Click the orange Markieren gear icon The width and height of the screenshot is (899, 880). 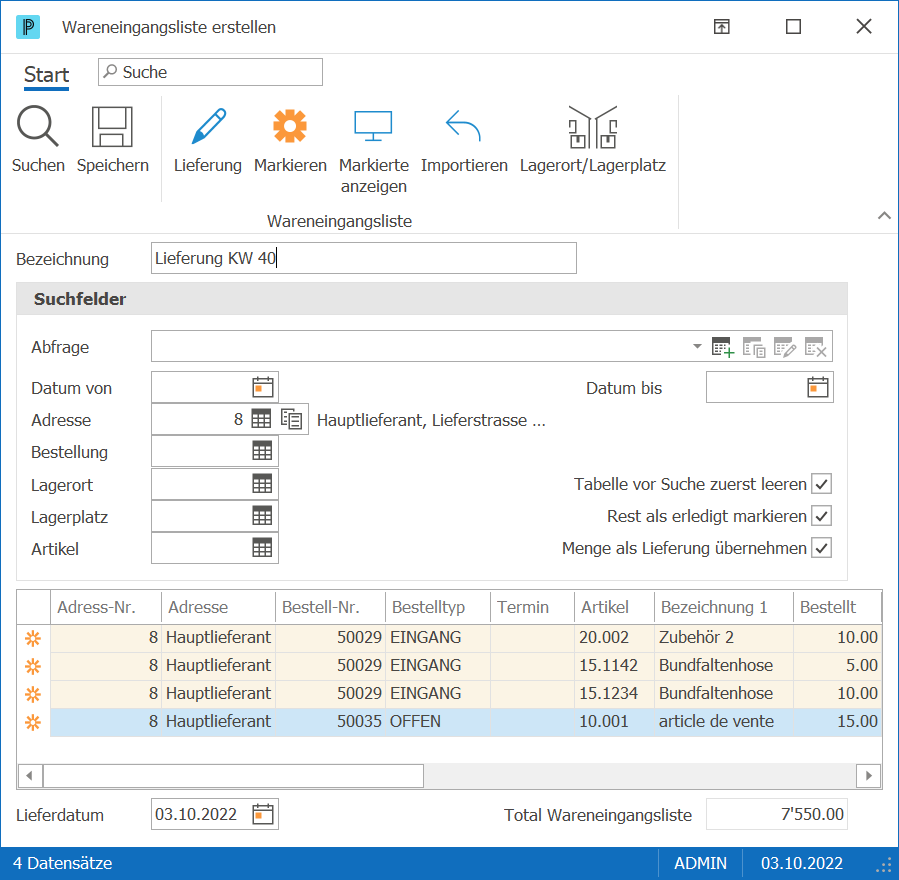click(290, 126)
